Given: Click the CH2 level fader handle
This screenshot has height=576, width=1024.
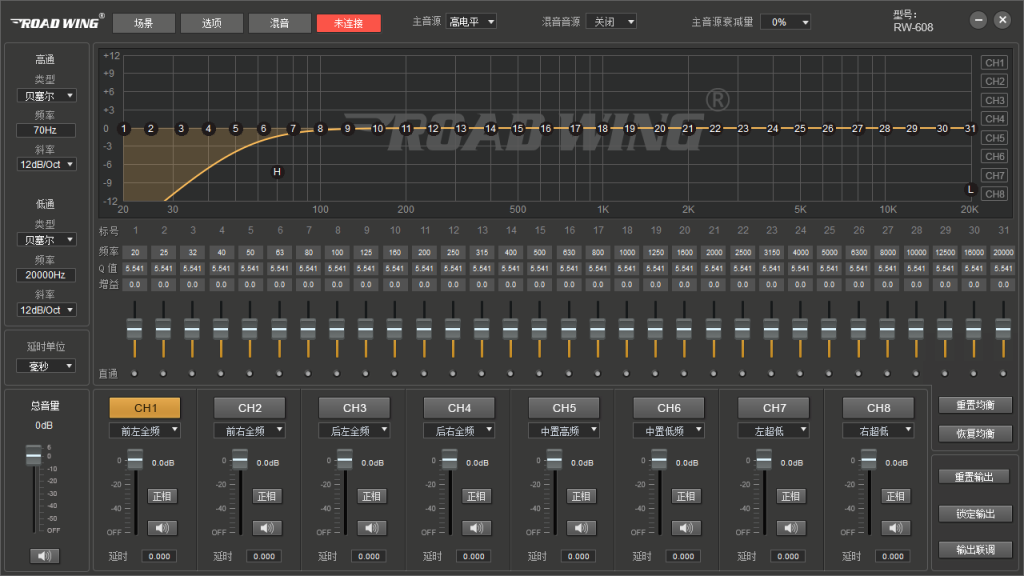Looking at the screenshot, I should [x=240, y=460].
